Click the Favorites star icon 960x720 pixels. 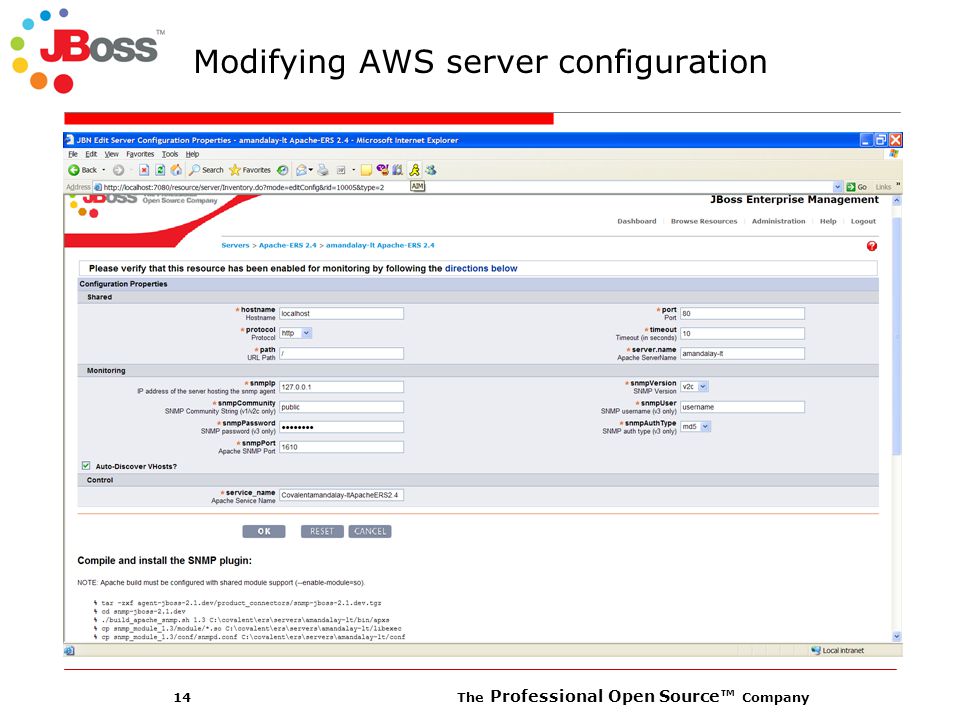point(234,170)
